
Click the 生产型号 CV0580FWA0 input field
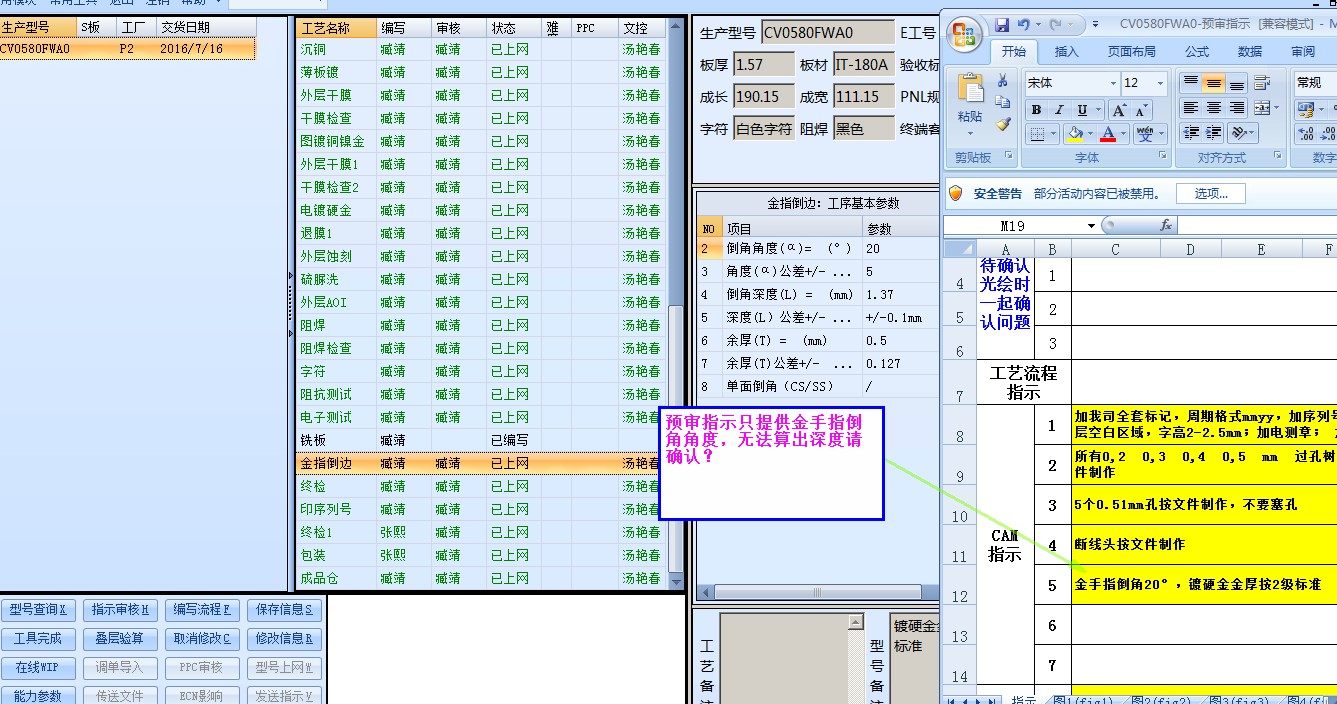(827, 33)
